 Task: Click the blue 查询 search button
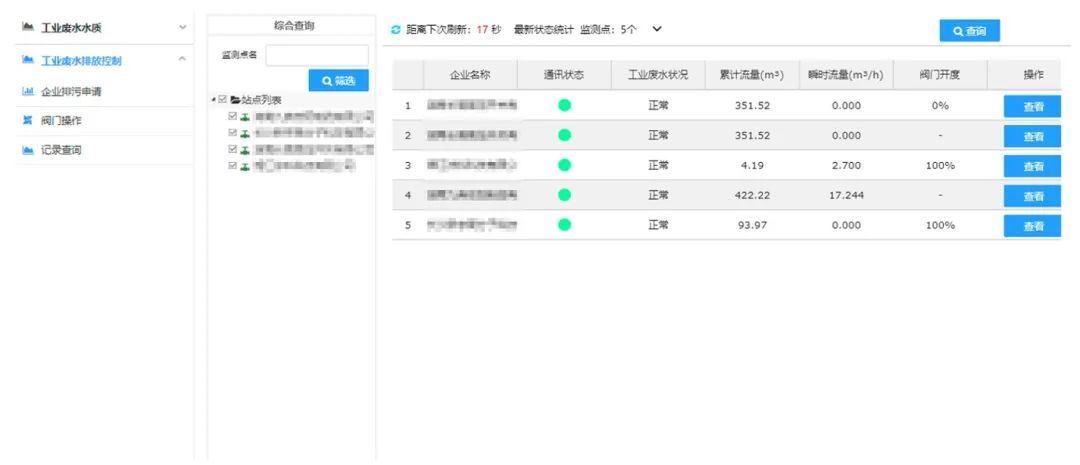coord(969,31)
